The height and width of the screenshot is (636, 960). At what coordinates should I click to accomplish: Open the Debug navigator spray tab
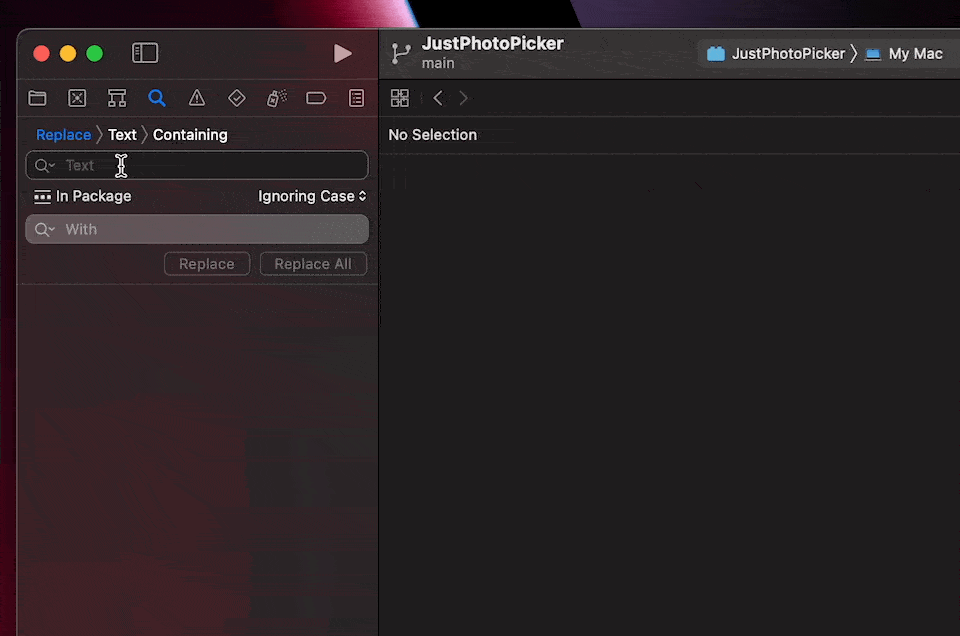click(277, 98)
